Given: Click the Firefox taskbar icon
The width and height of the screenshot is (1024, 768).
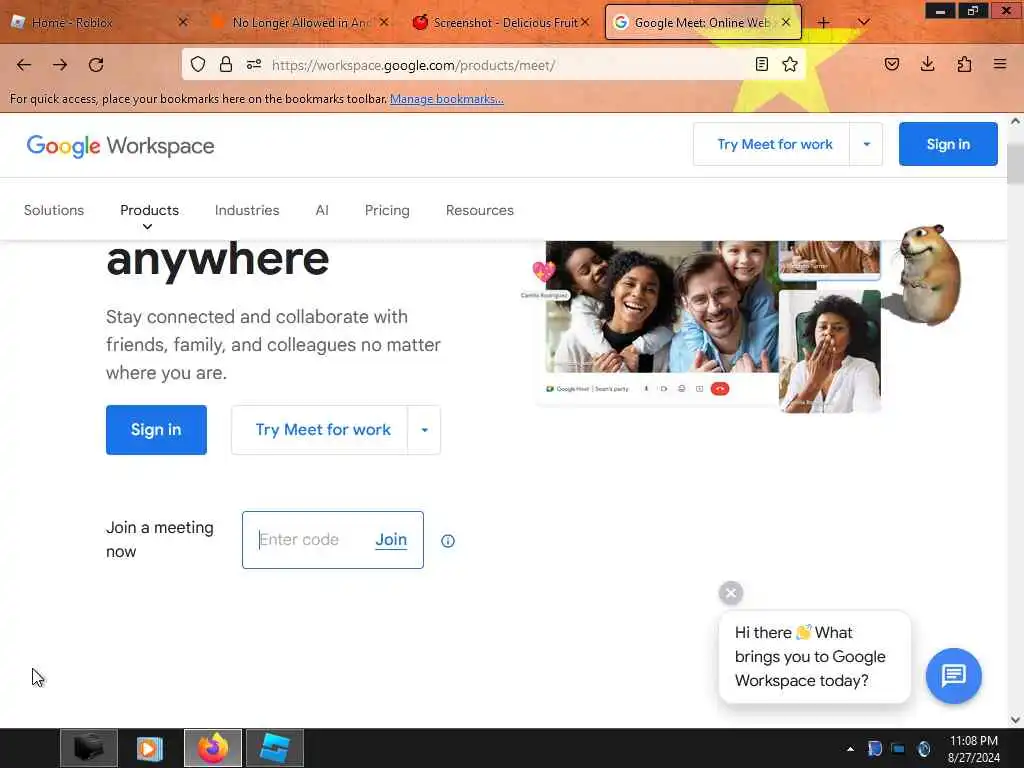Looking at the screenshot, I should 213,748.
